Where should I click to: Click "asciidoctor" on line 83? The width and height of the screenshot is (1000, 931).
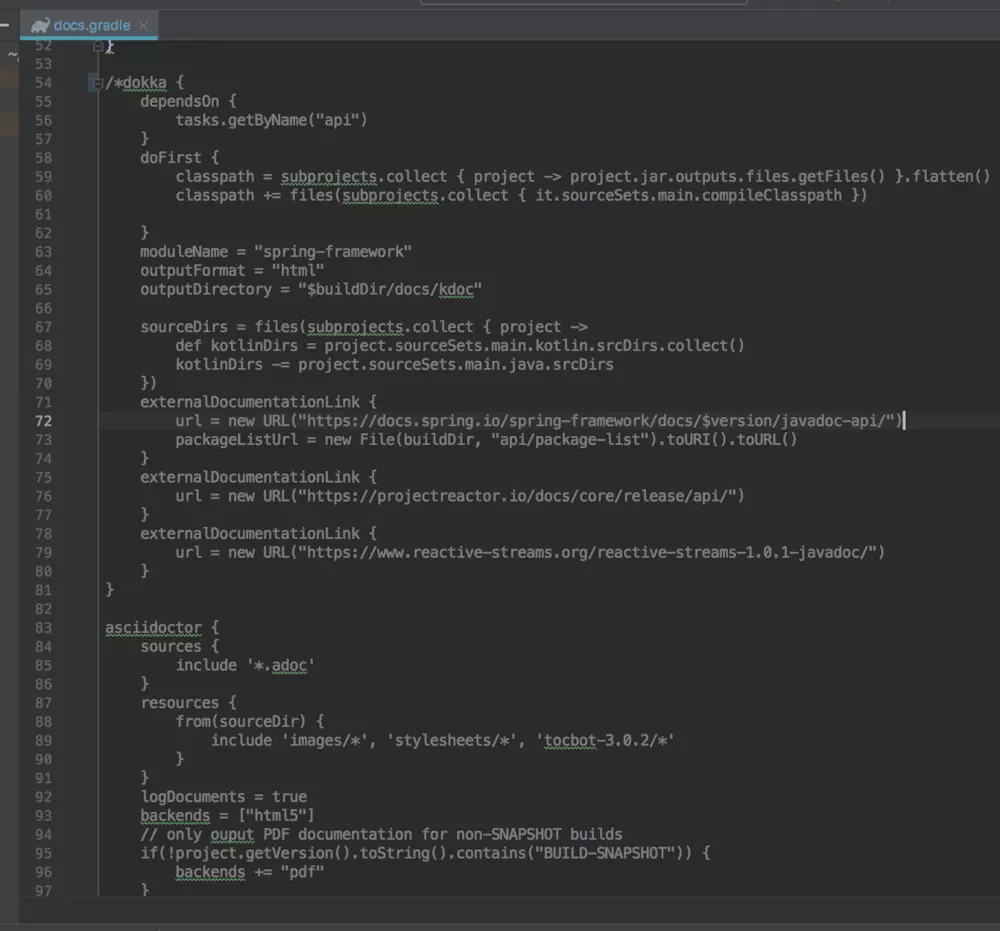[x=153, y=628]
